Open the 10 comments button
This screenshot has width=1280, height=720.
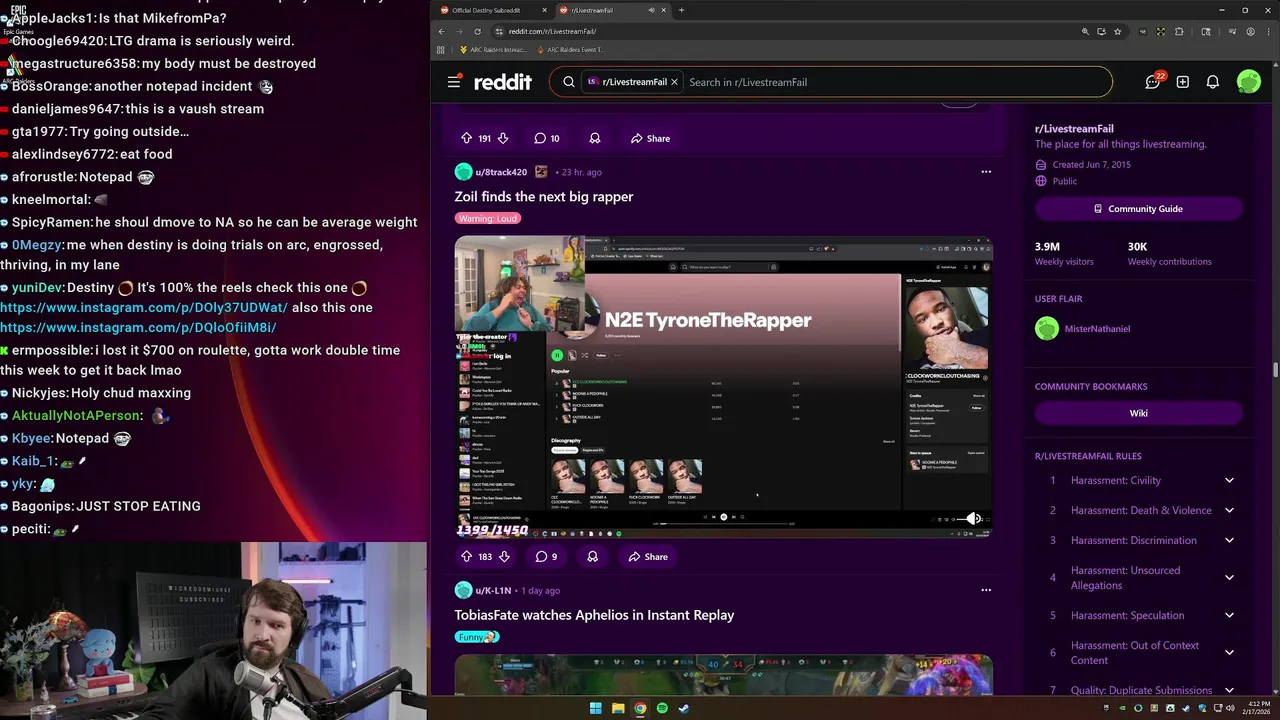click(x=547, y=139)
